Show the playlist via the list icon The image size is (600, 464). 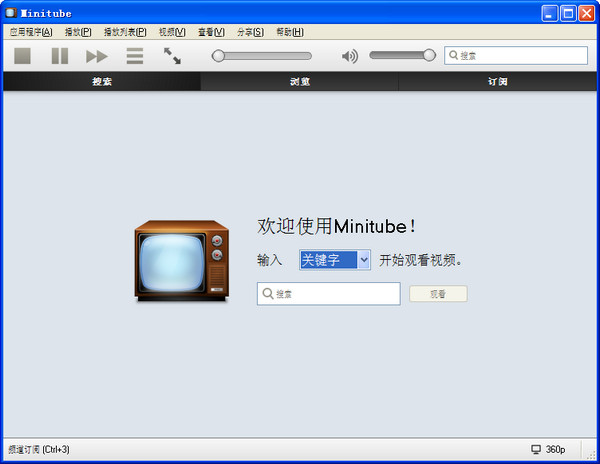(x=135, y=56)
